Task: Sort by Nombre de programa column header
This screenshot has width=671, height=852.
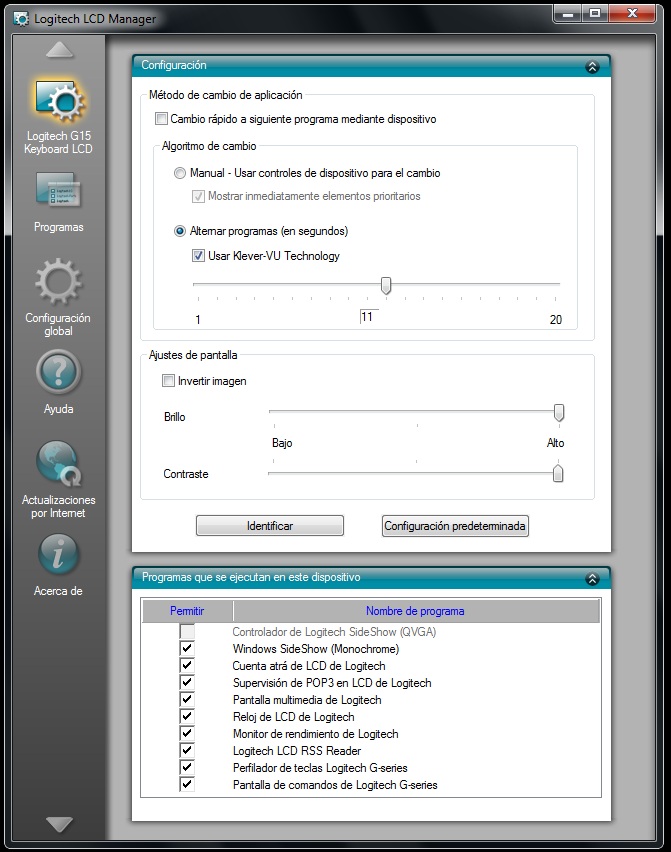Action: pyautogui.click(x=414, y=611)
